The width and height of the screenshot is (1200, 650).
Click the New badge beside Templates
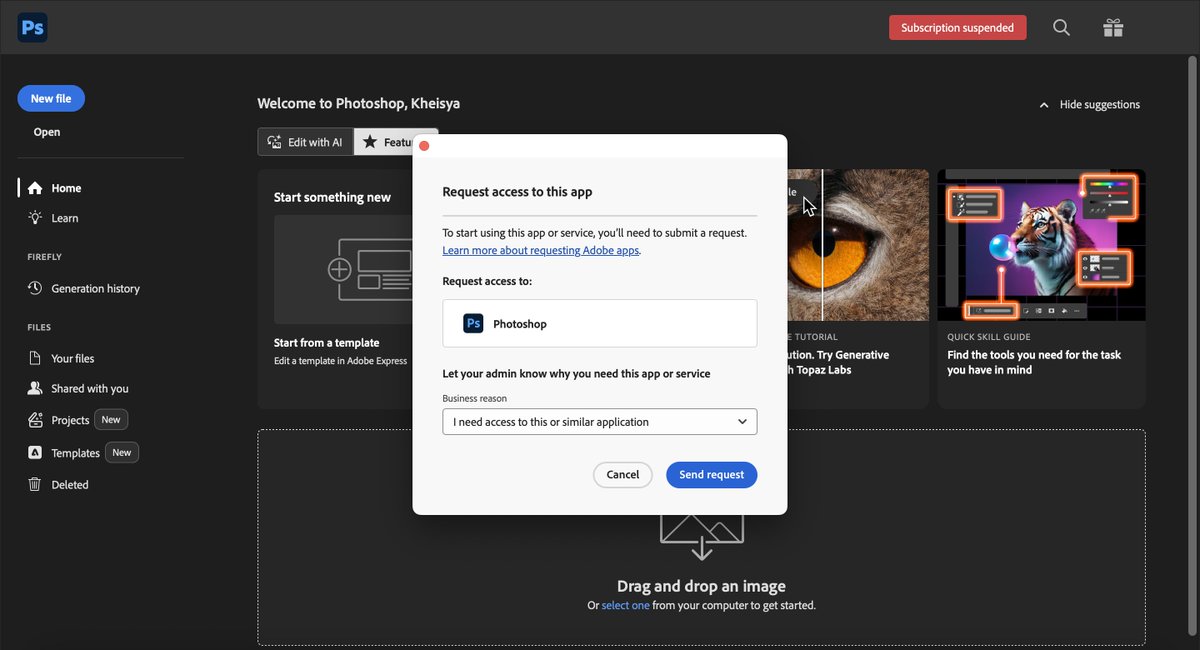coord(121,453)
